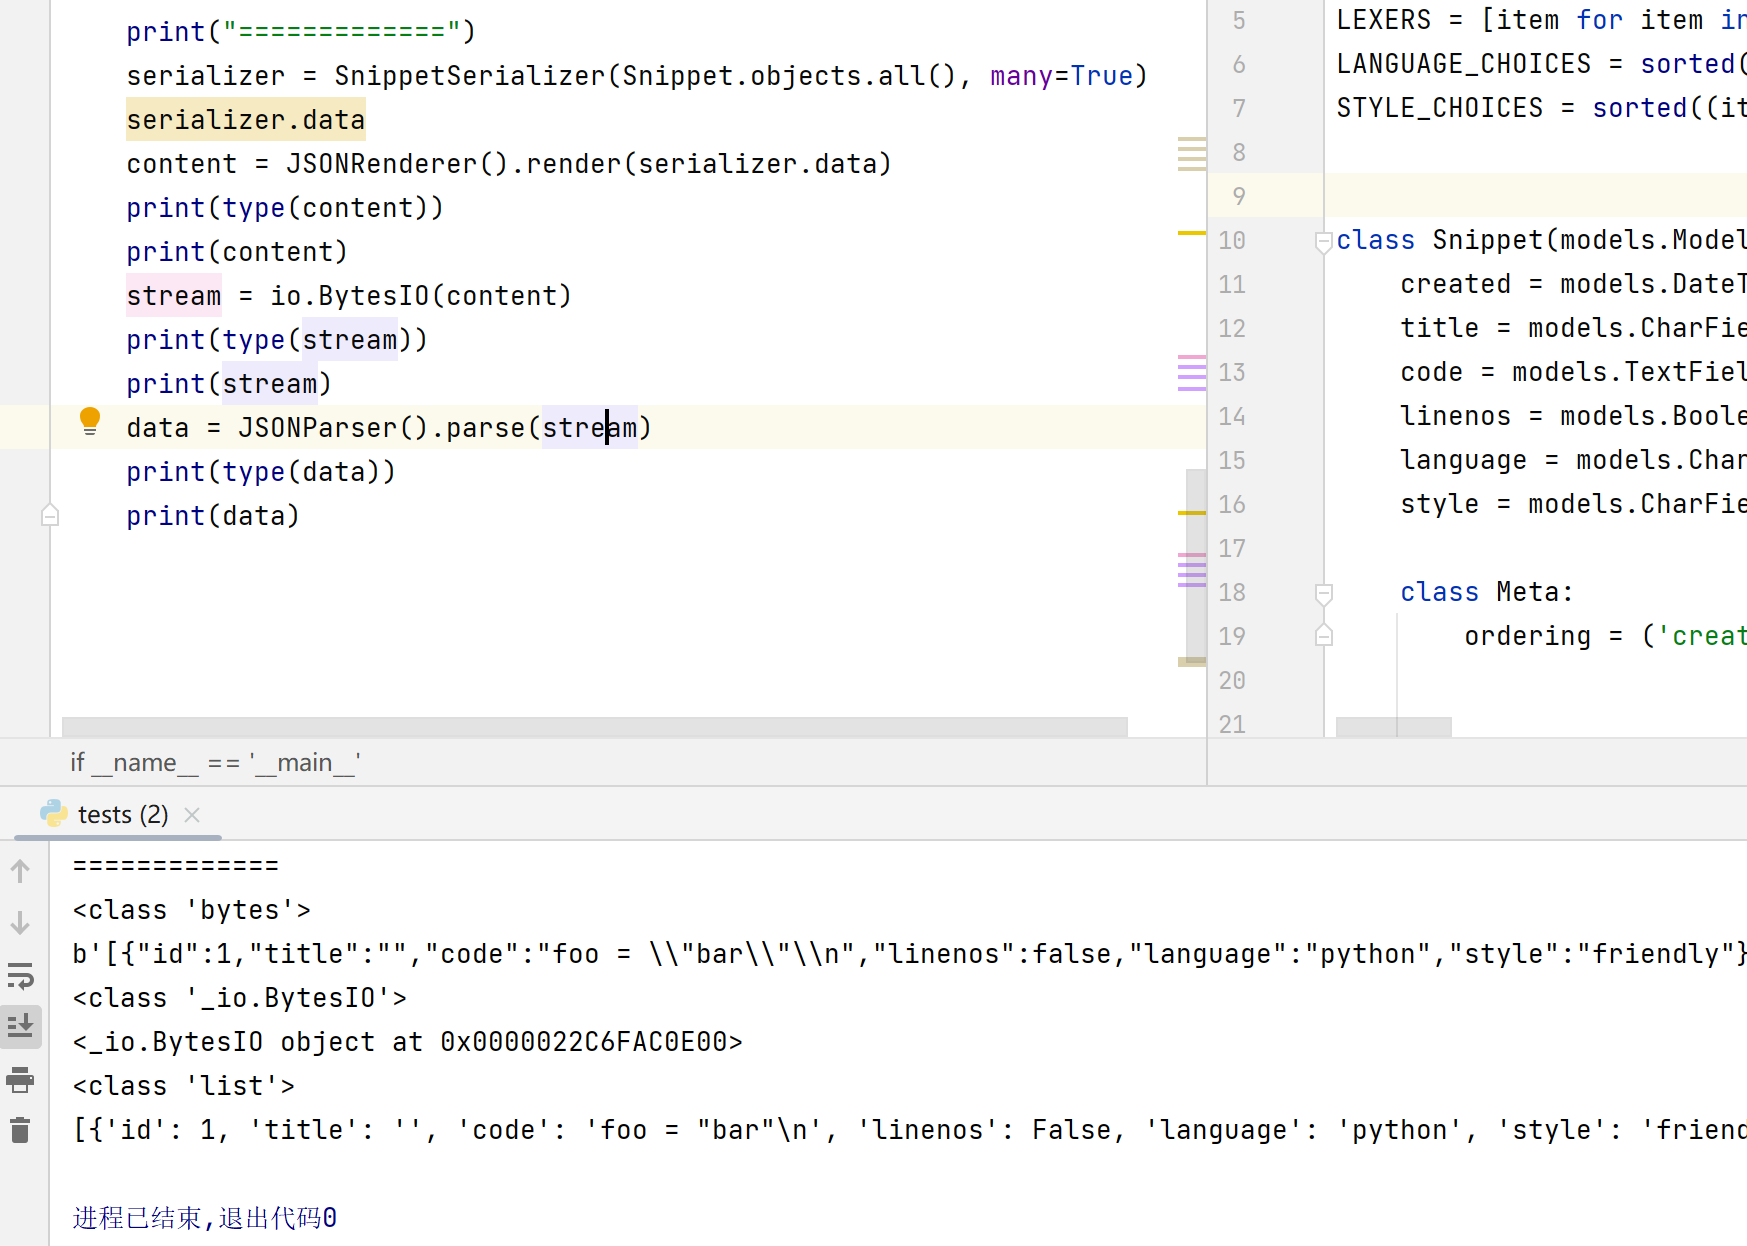
Task: Toggle soft-wrap in the run console
Action: [x=20, y=975]
